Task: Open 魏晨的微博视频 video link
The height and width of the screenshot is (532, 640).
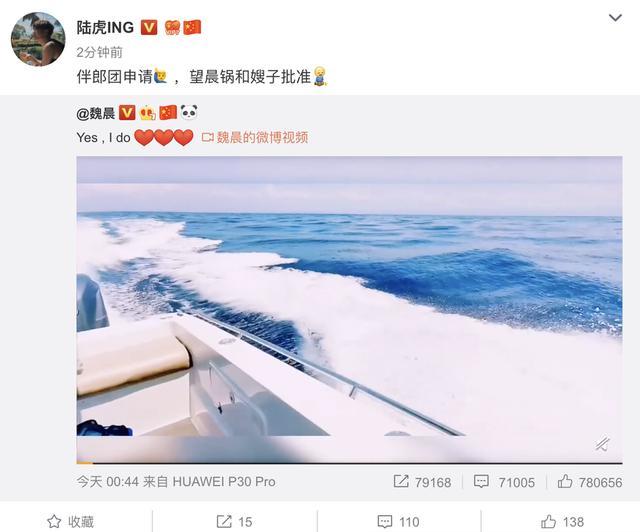Action: tap(255, 138)
